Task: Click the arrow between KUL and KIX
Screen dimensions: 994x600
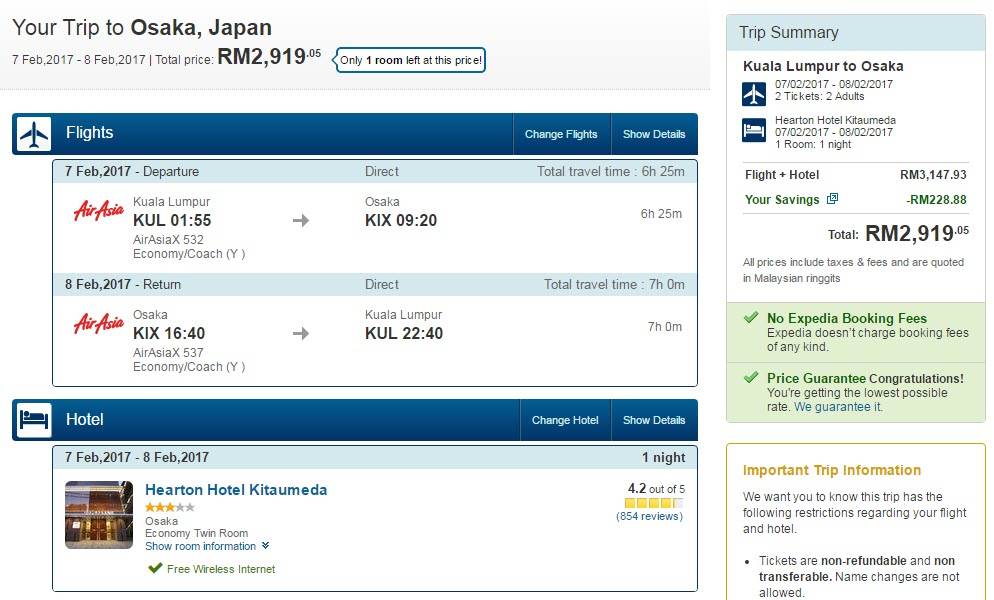Action: click(301, 220)
